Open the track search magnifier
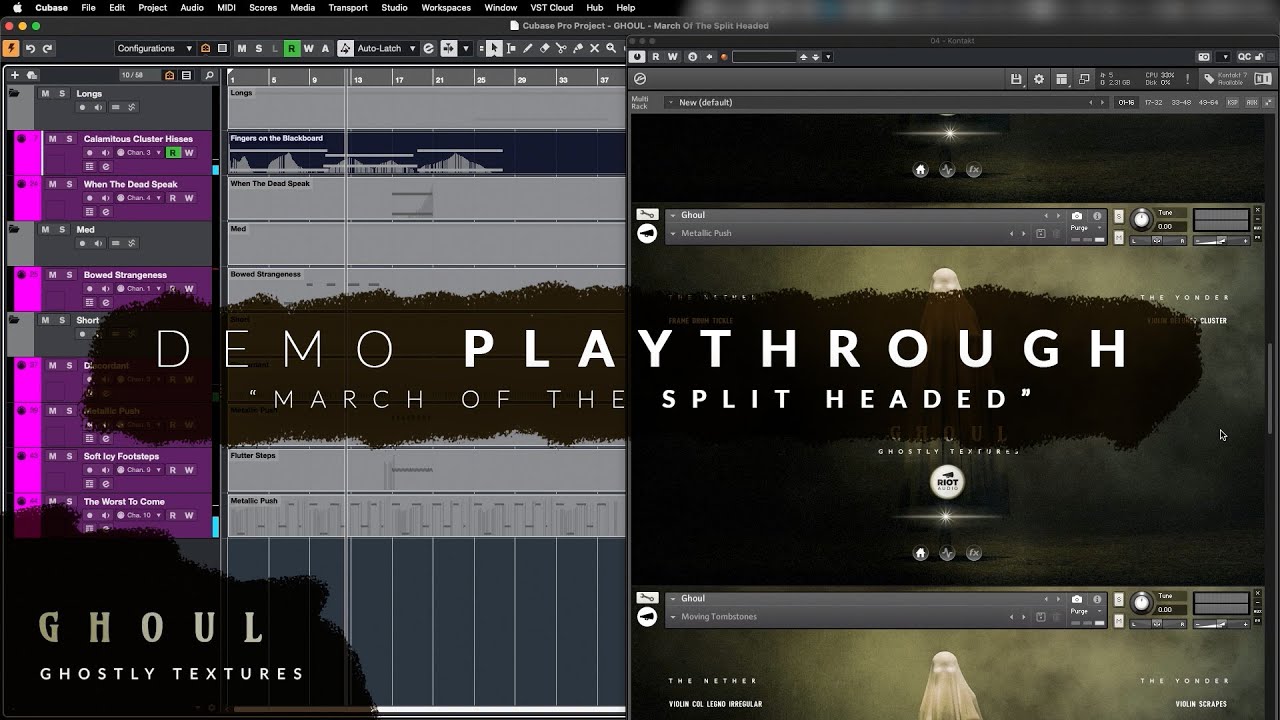Image resolution: width=1280 pixels, height=720 pixels. pyautogui.click(x=209, y=75)
